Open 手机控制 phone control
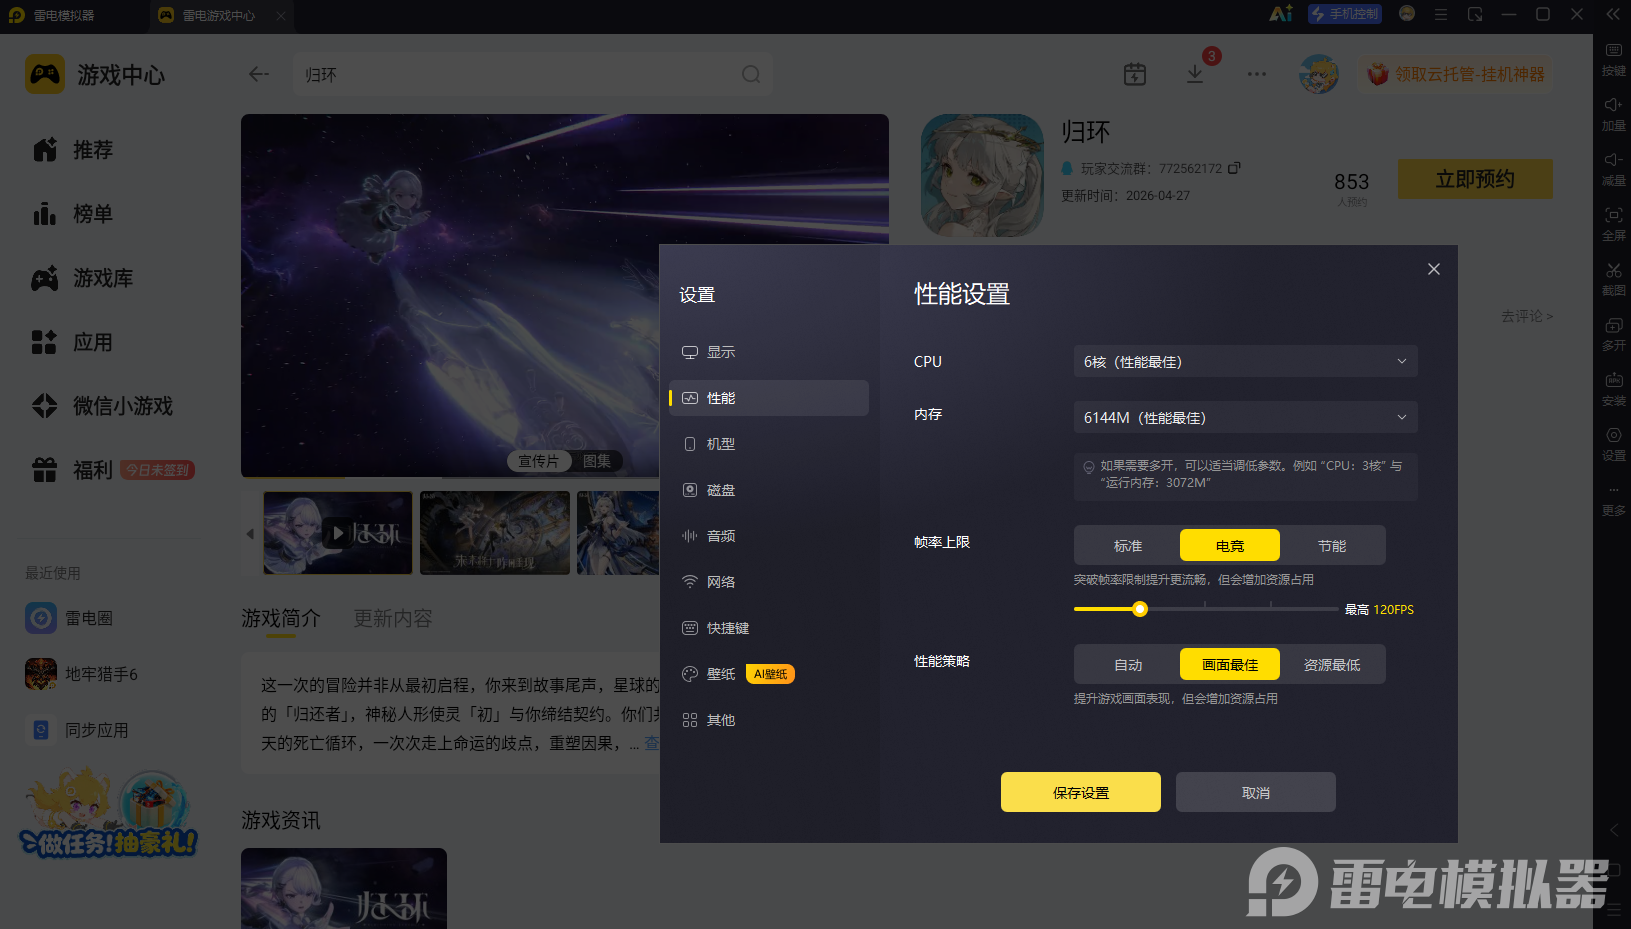 point(1345,14)
